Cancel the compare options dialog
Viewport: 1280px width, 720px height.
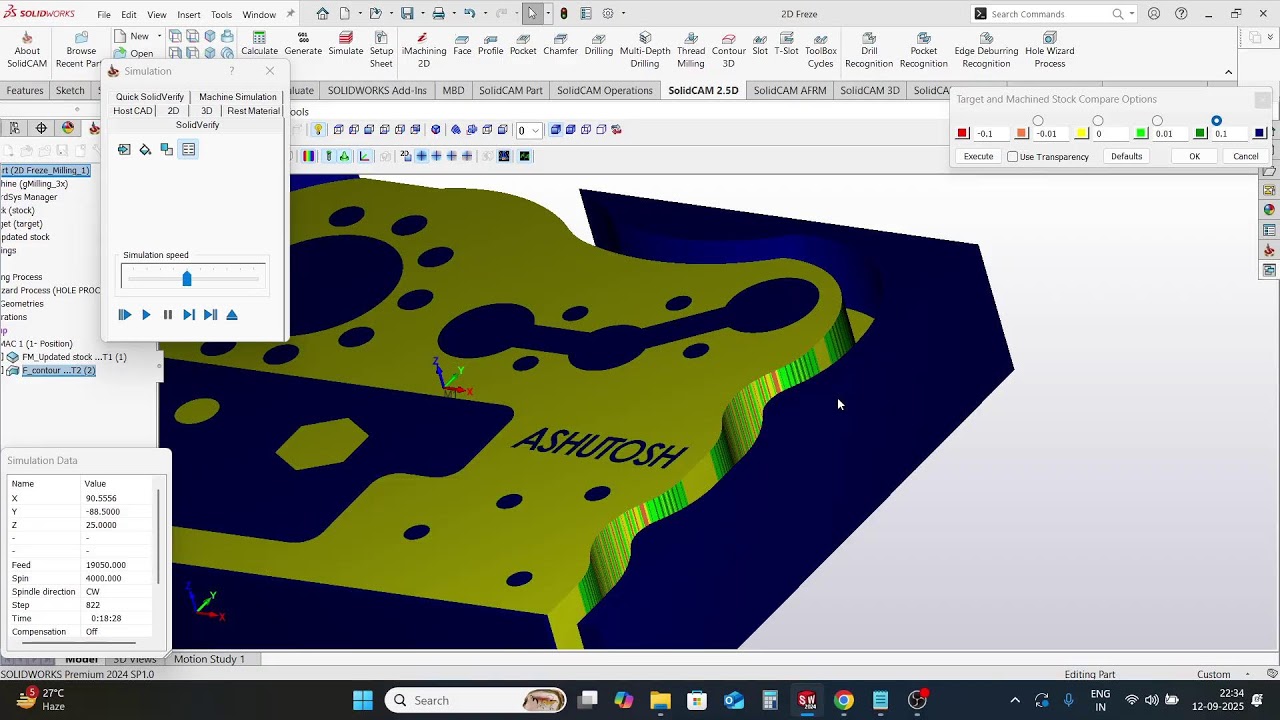(x=1246, y=156)
